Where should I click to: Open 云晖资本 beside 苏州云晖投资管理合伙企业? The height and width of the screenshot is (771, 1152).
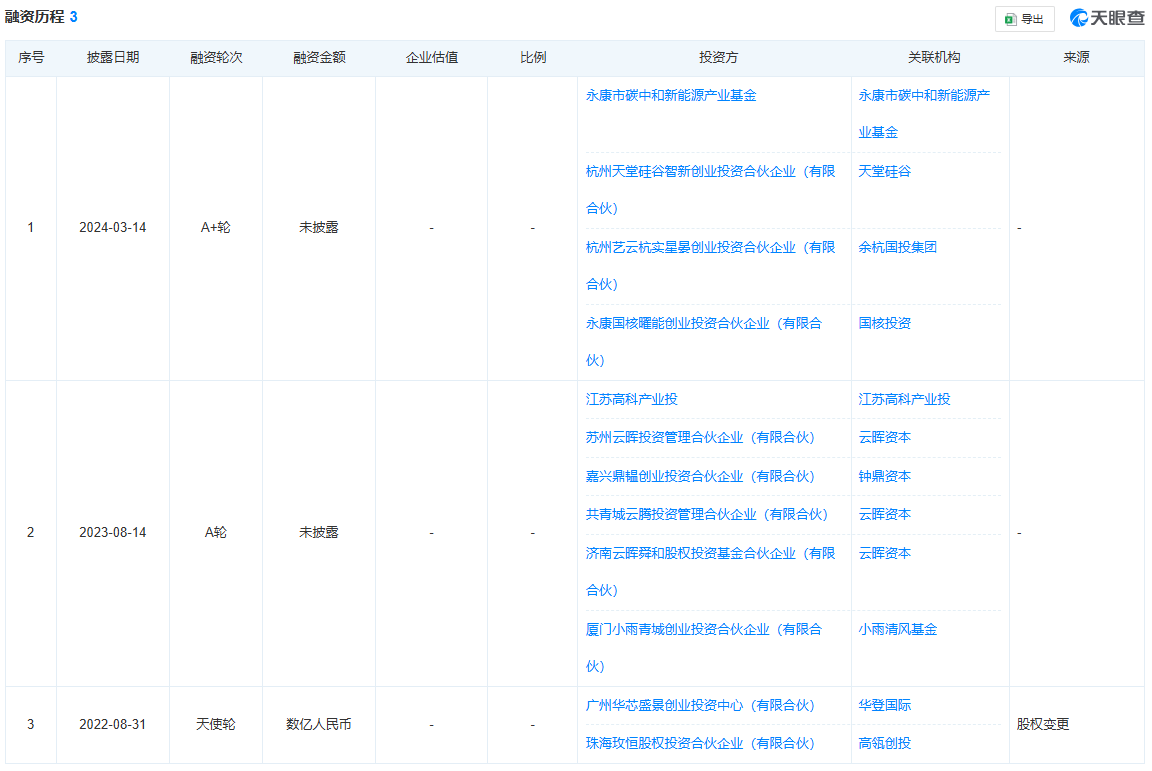coord(885,437)
